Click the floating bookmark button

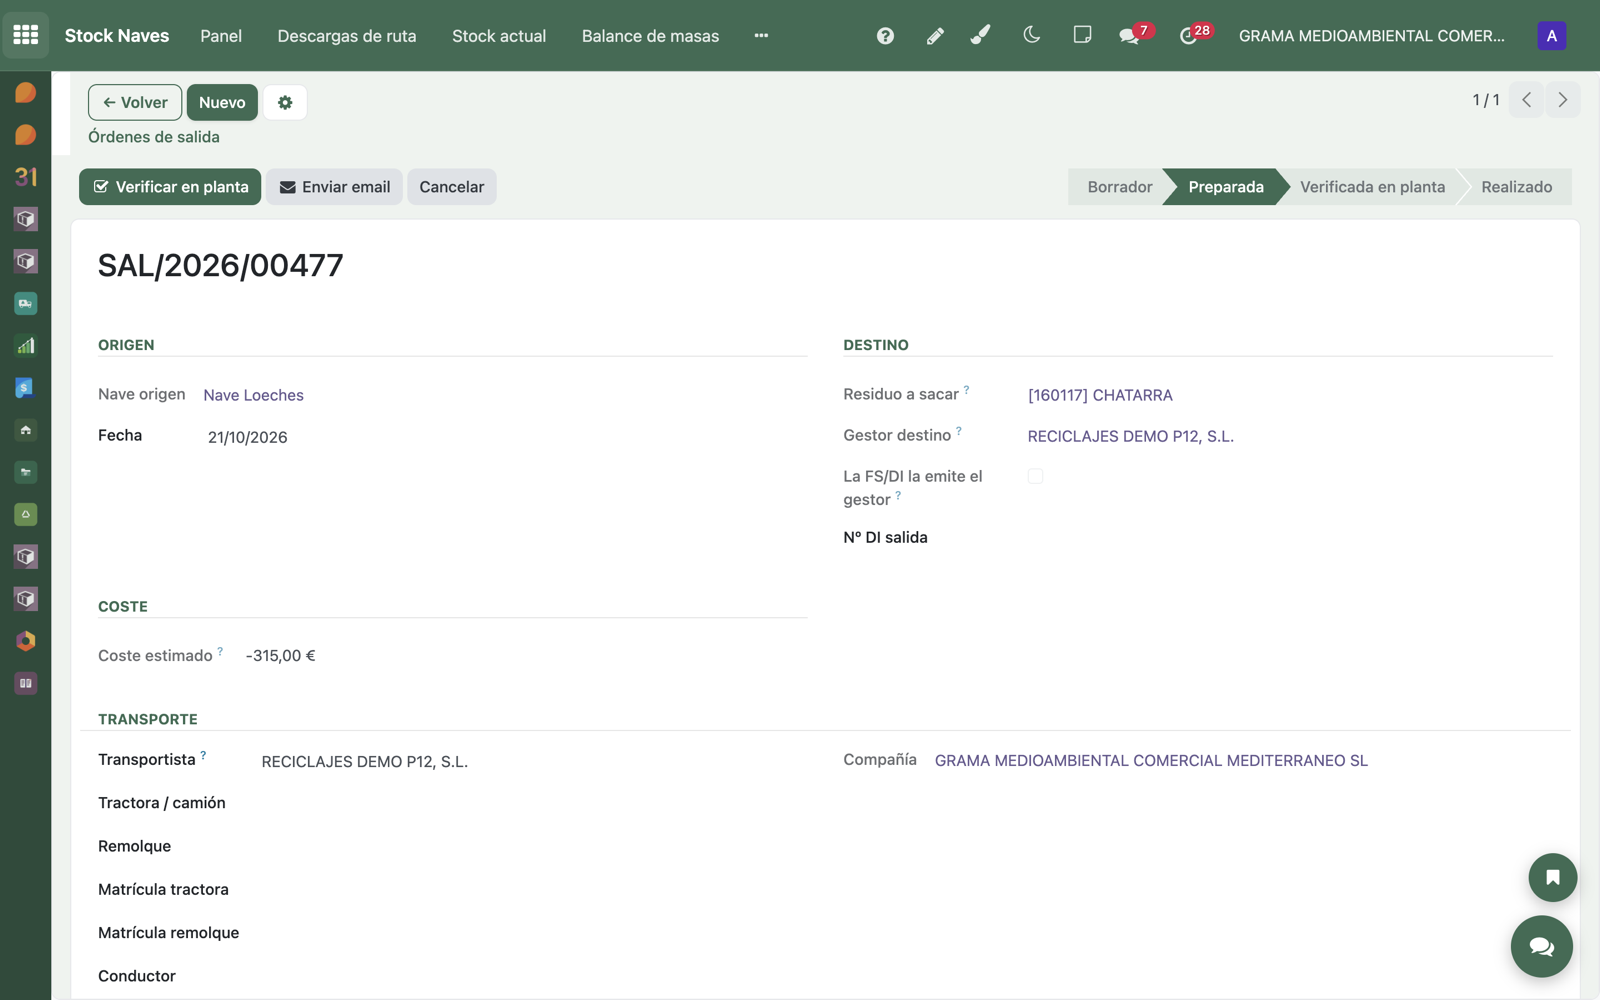coord(1552,878)
